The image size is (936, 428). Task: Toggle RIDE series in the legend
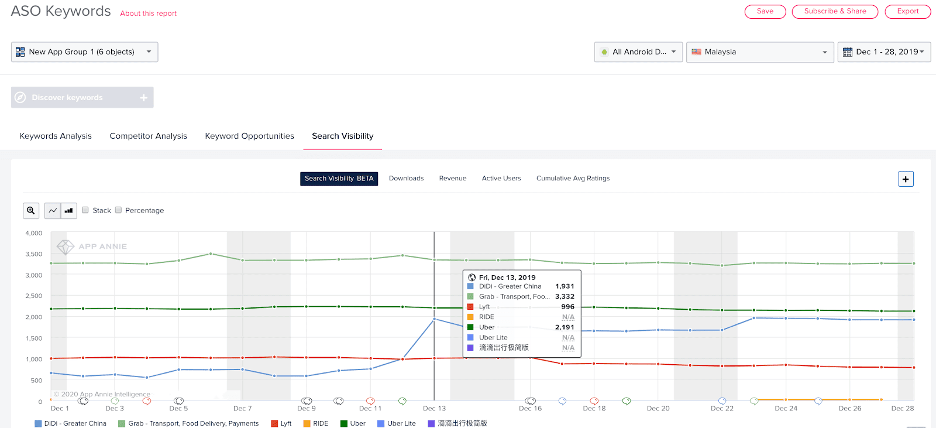[316, 423]
